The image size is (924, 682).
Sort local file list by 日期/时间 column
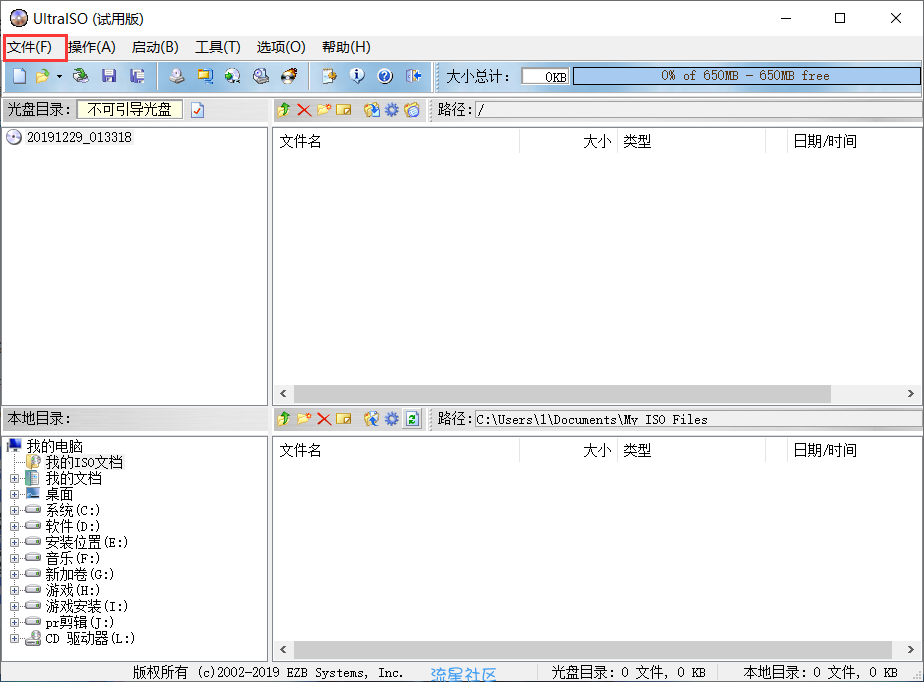854,450
